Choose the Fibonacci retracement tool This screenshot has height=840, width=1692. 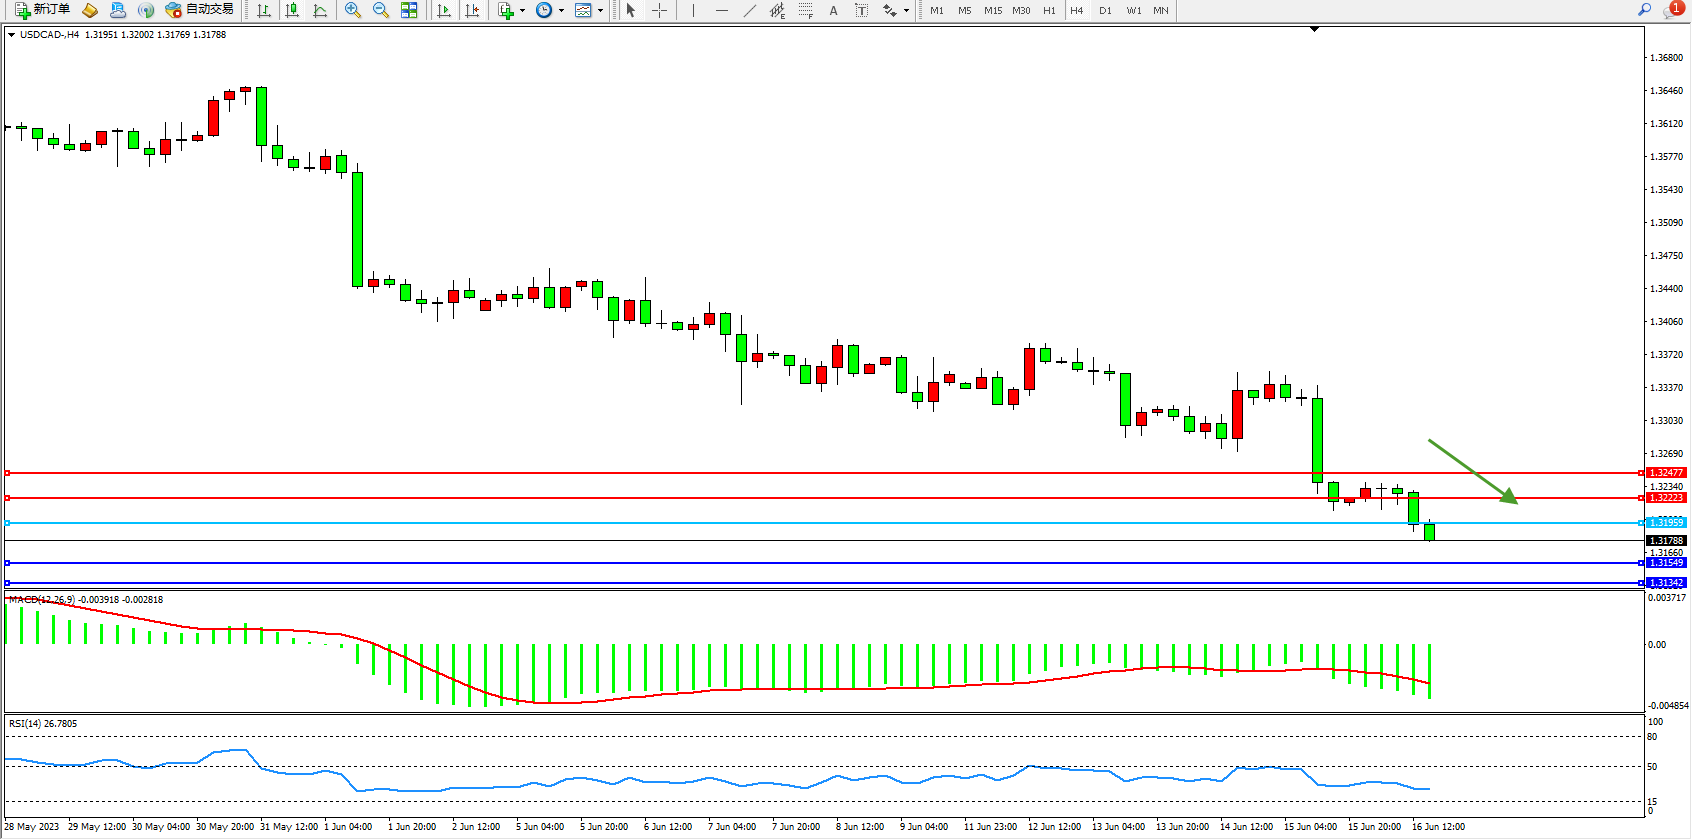click(806, 10)
